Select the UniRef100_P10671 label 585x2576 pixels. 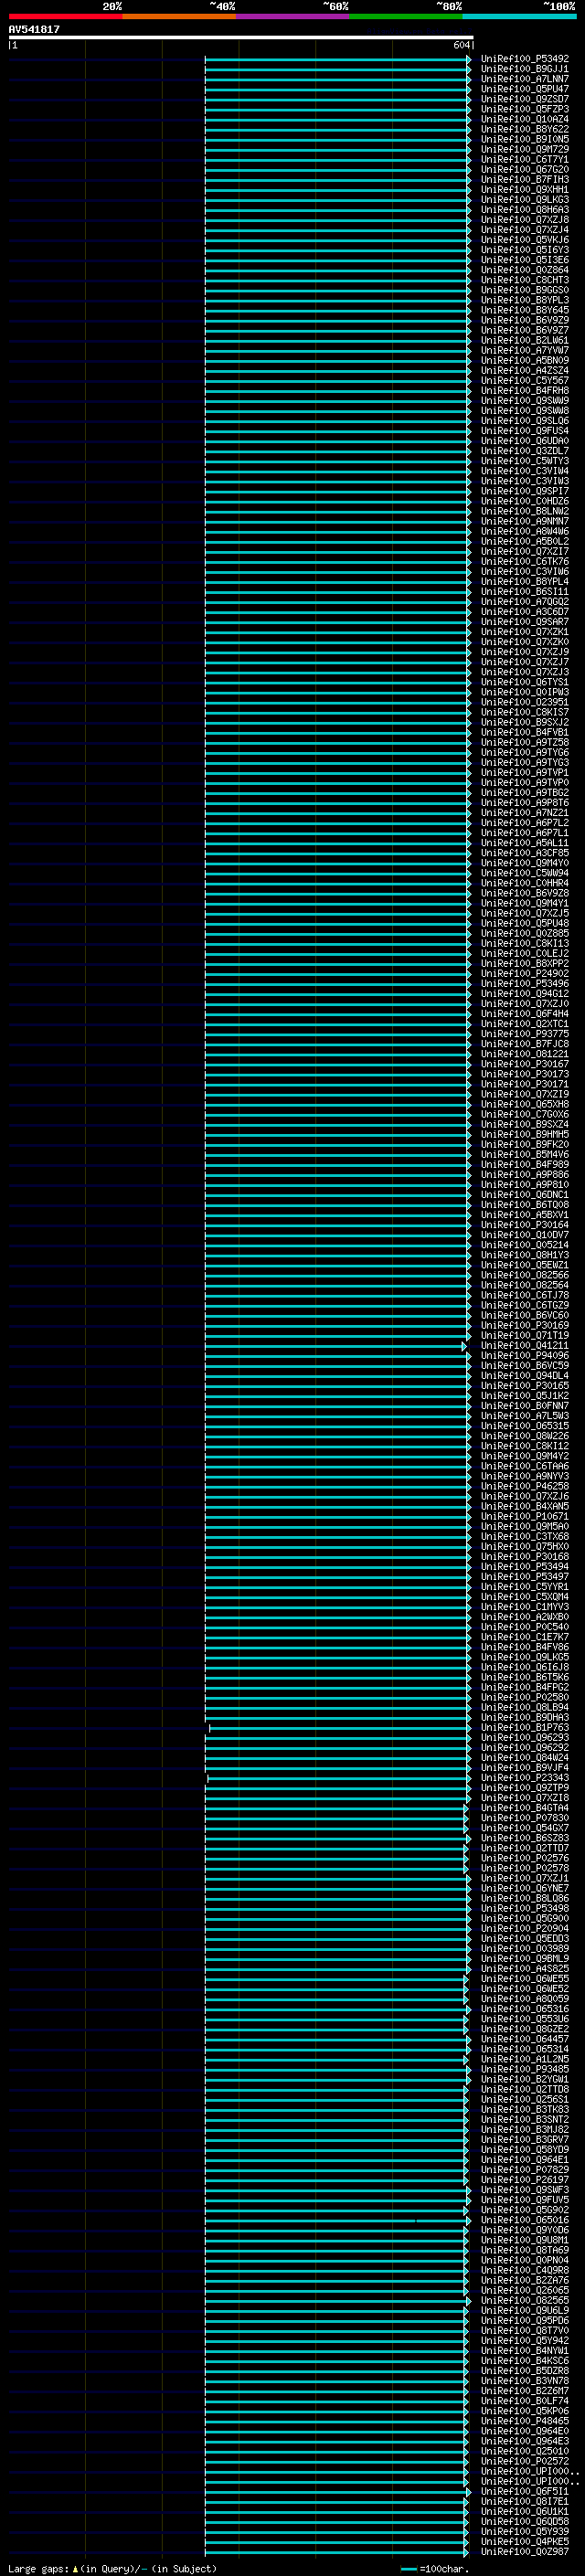coord(524,1516)
